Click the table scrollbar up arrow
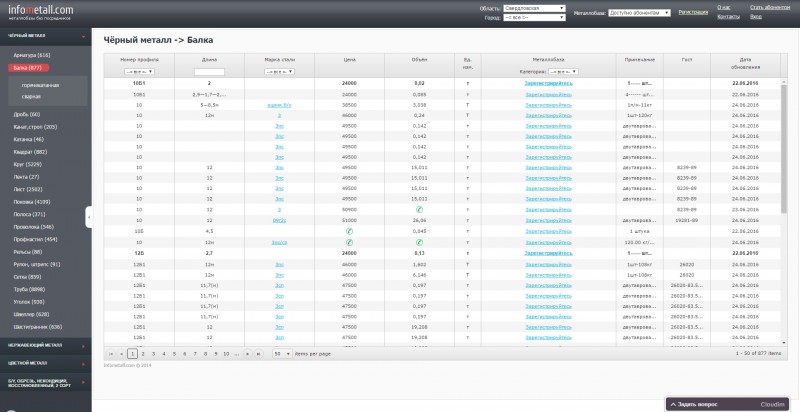Image resolution: width=800 pixels, height=412 pixels. coord(784,82)
